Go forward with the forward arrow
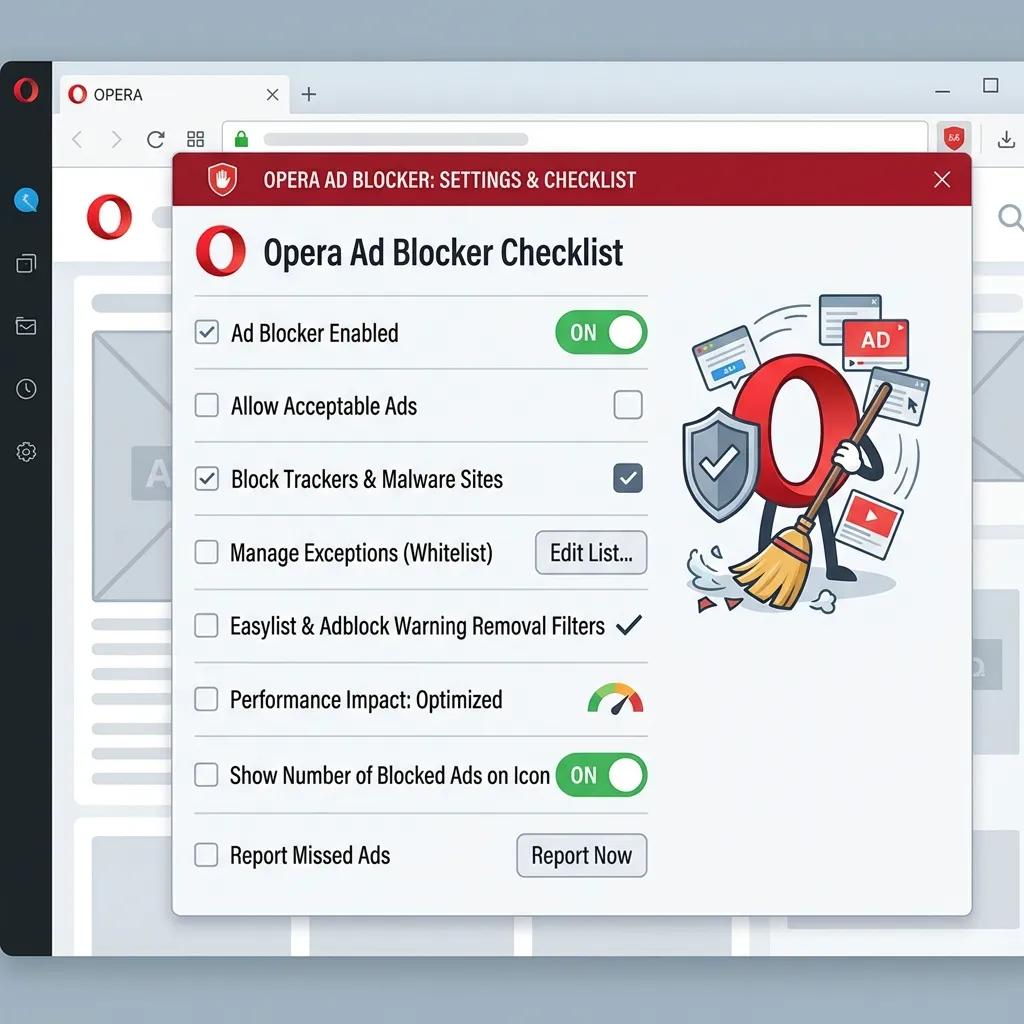Screen dimensions: 1024x1024 (116, 139)
